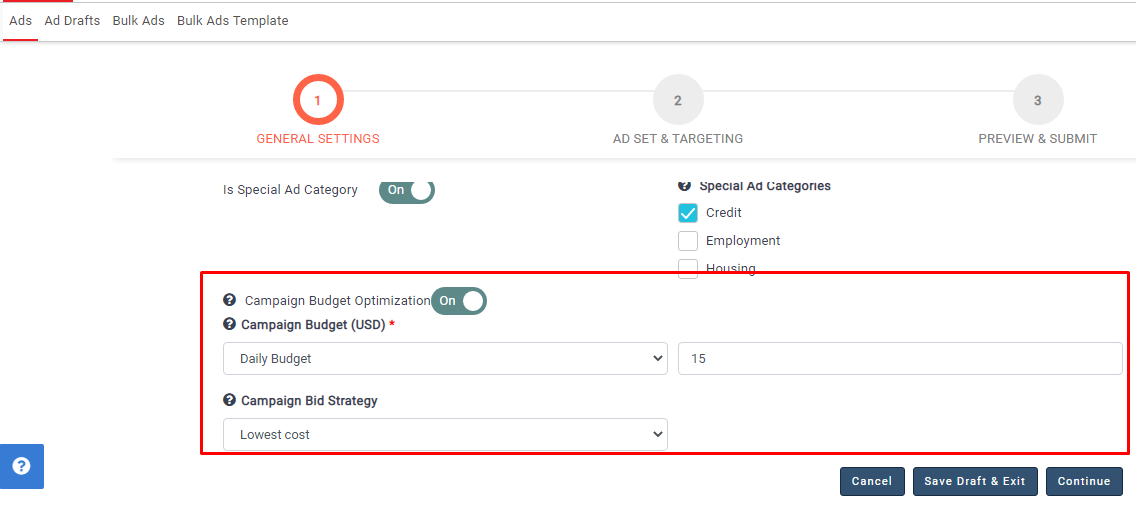Image resolution: width=1136 pixels, height=510 pixels.
Task: Click the budget amount field showing 15
Action: pos(899,359)
